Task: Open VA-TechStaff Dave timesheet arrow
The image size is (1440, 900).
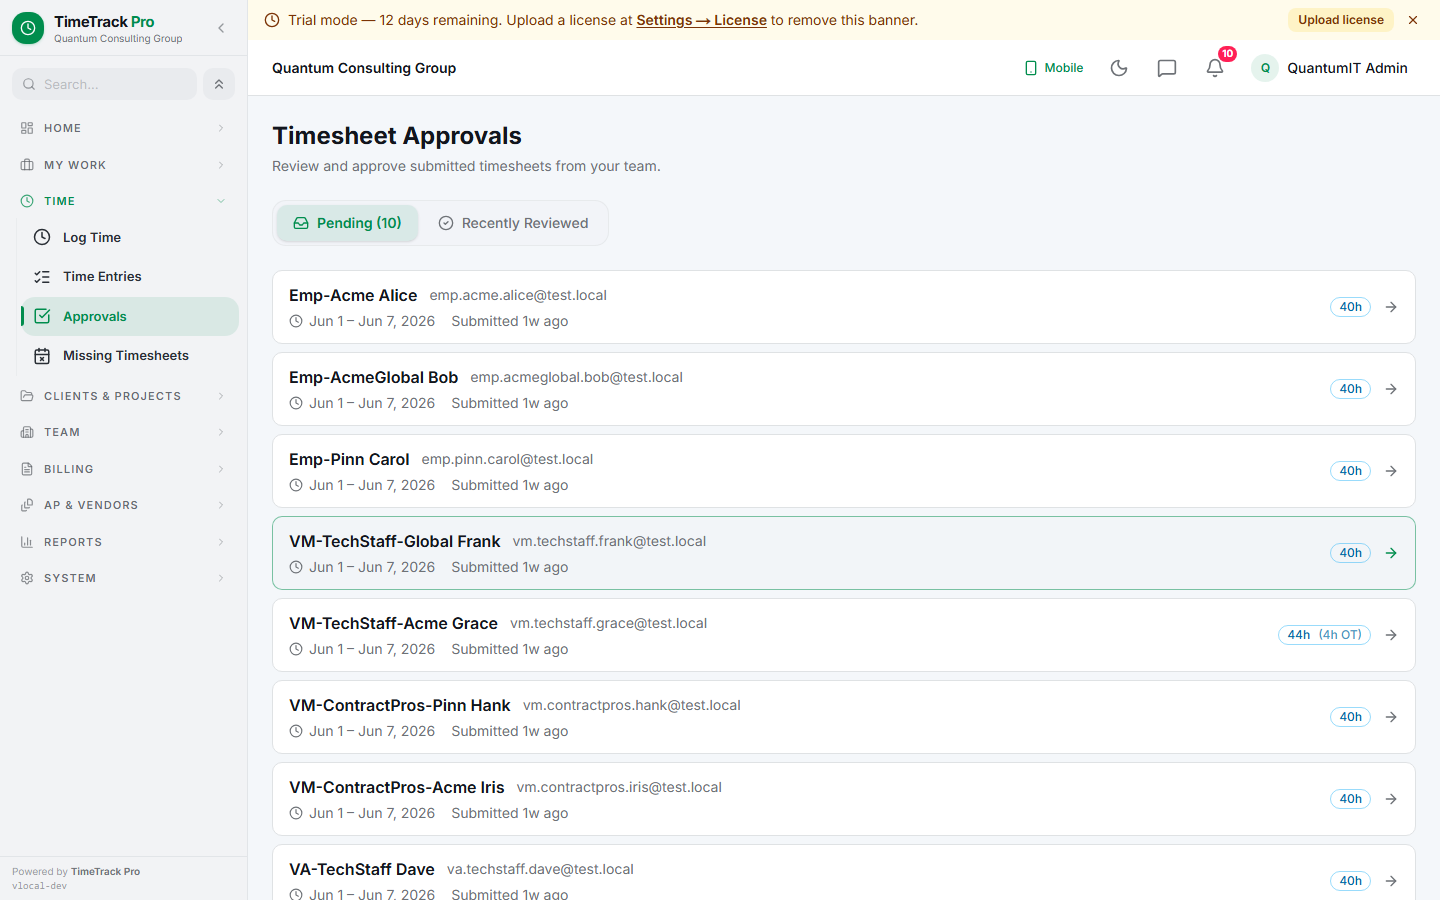Action: (1391, 881)
